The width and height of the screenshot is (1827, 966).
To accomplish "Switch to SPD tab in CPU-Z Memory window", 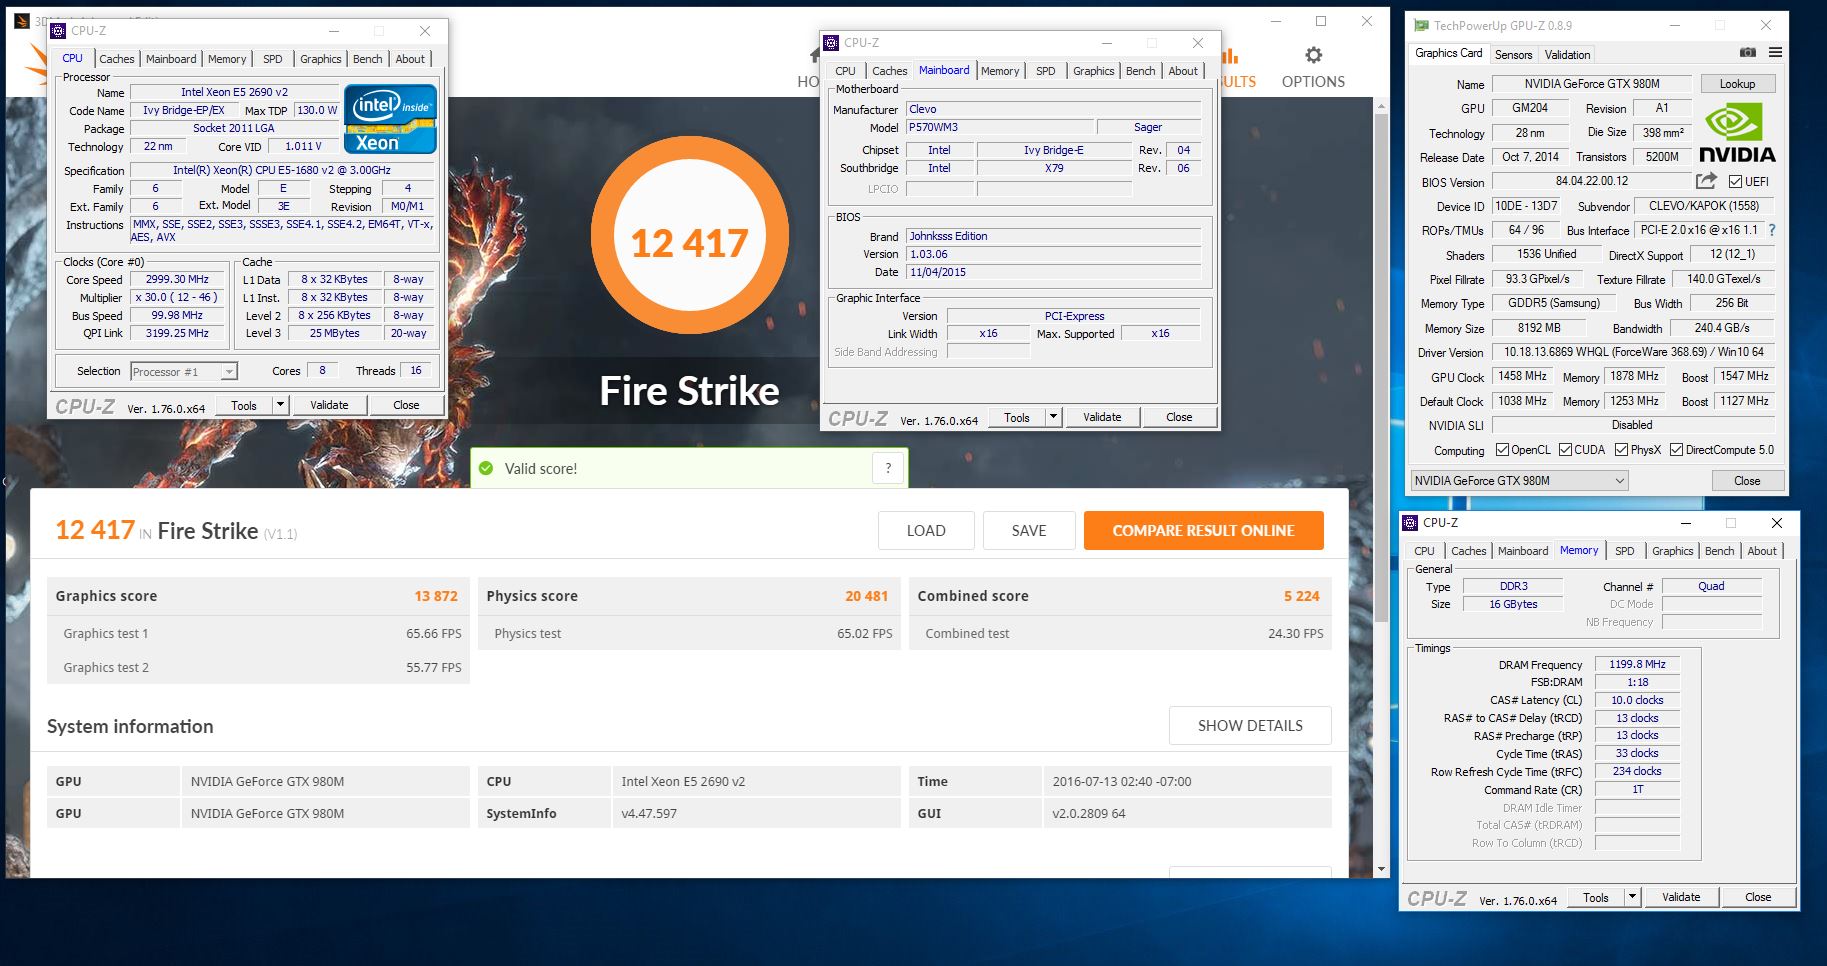I will pos(1625,551).
